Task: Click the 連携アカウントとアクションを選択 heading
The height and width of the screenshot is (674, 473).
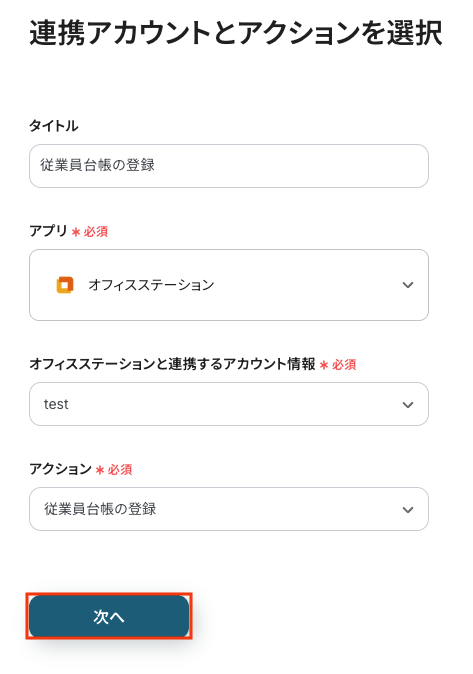Action: click(x=236, y=33)
